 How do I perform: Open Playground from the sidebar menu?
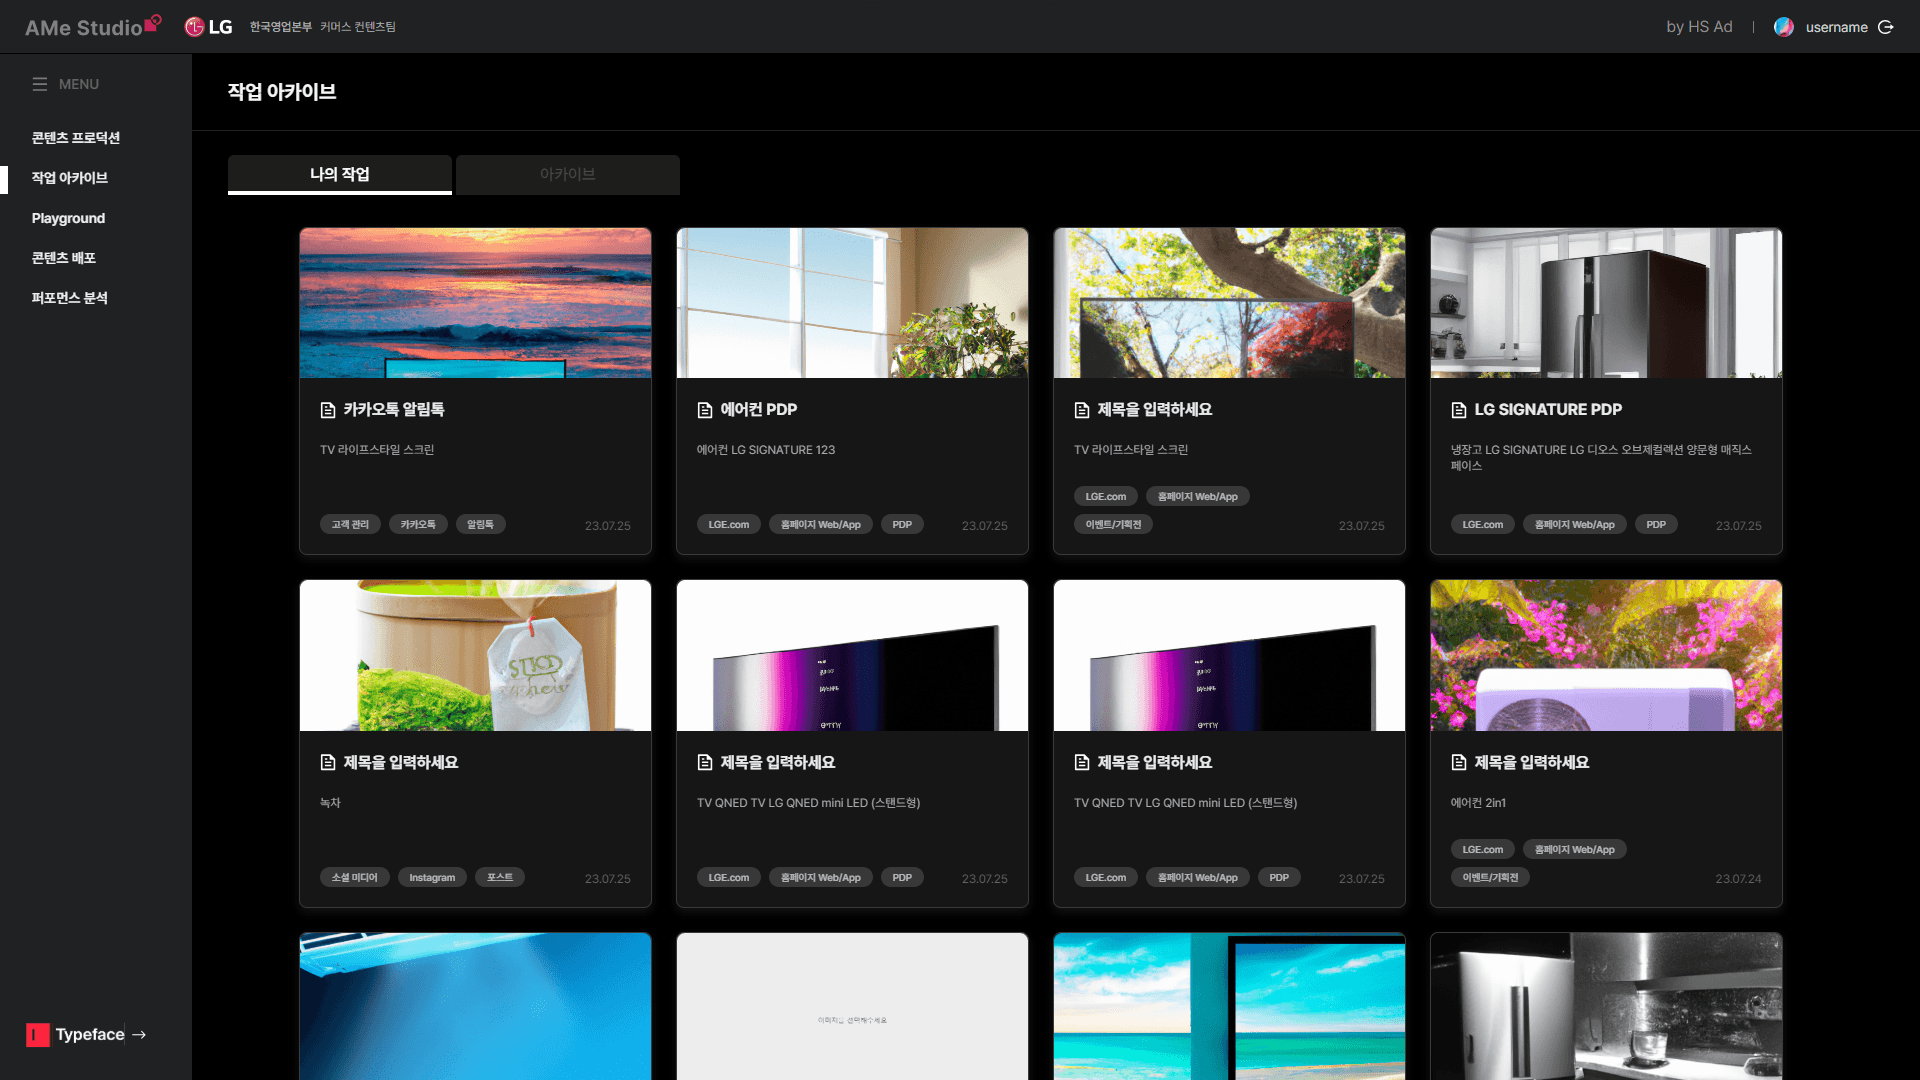[68, 218]
